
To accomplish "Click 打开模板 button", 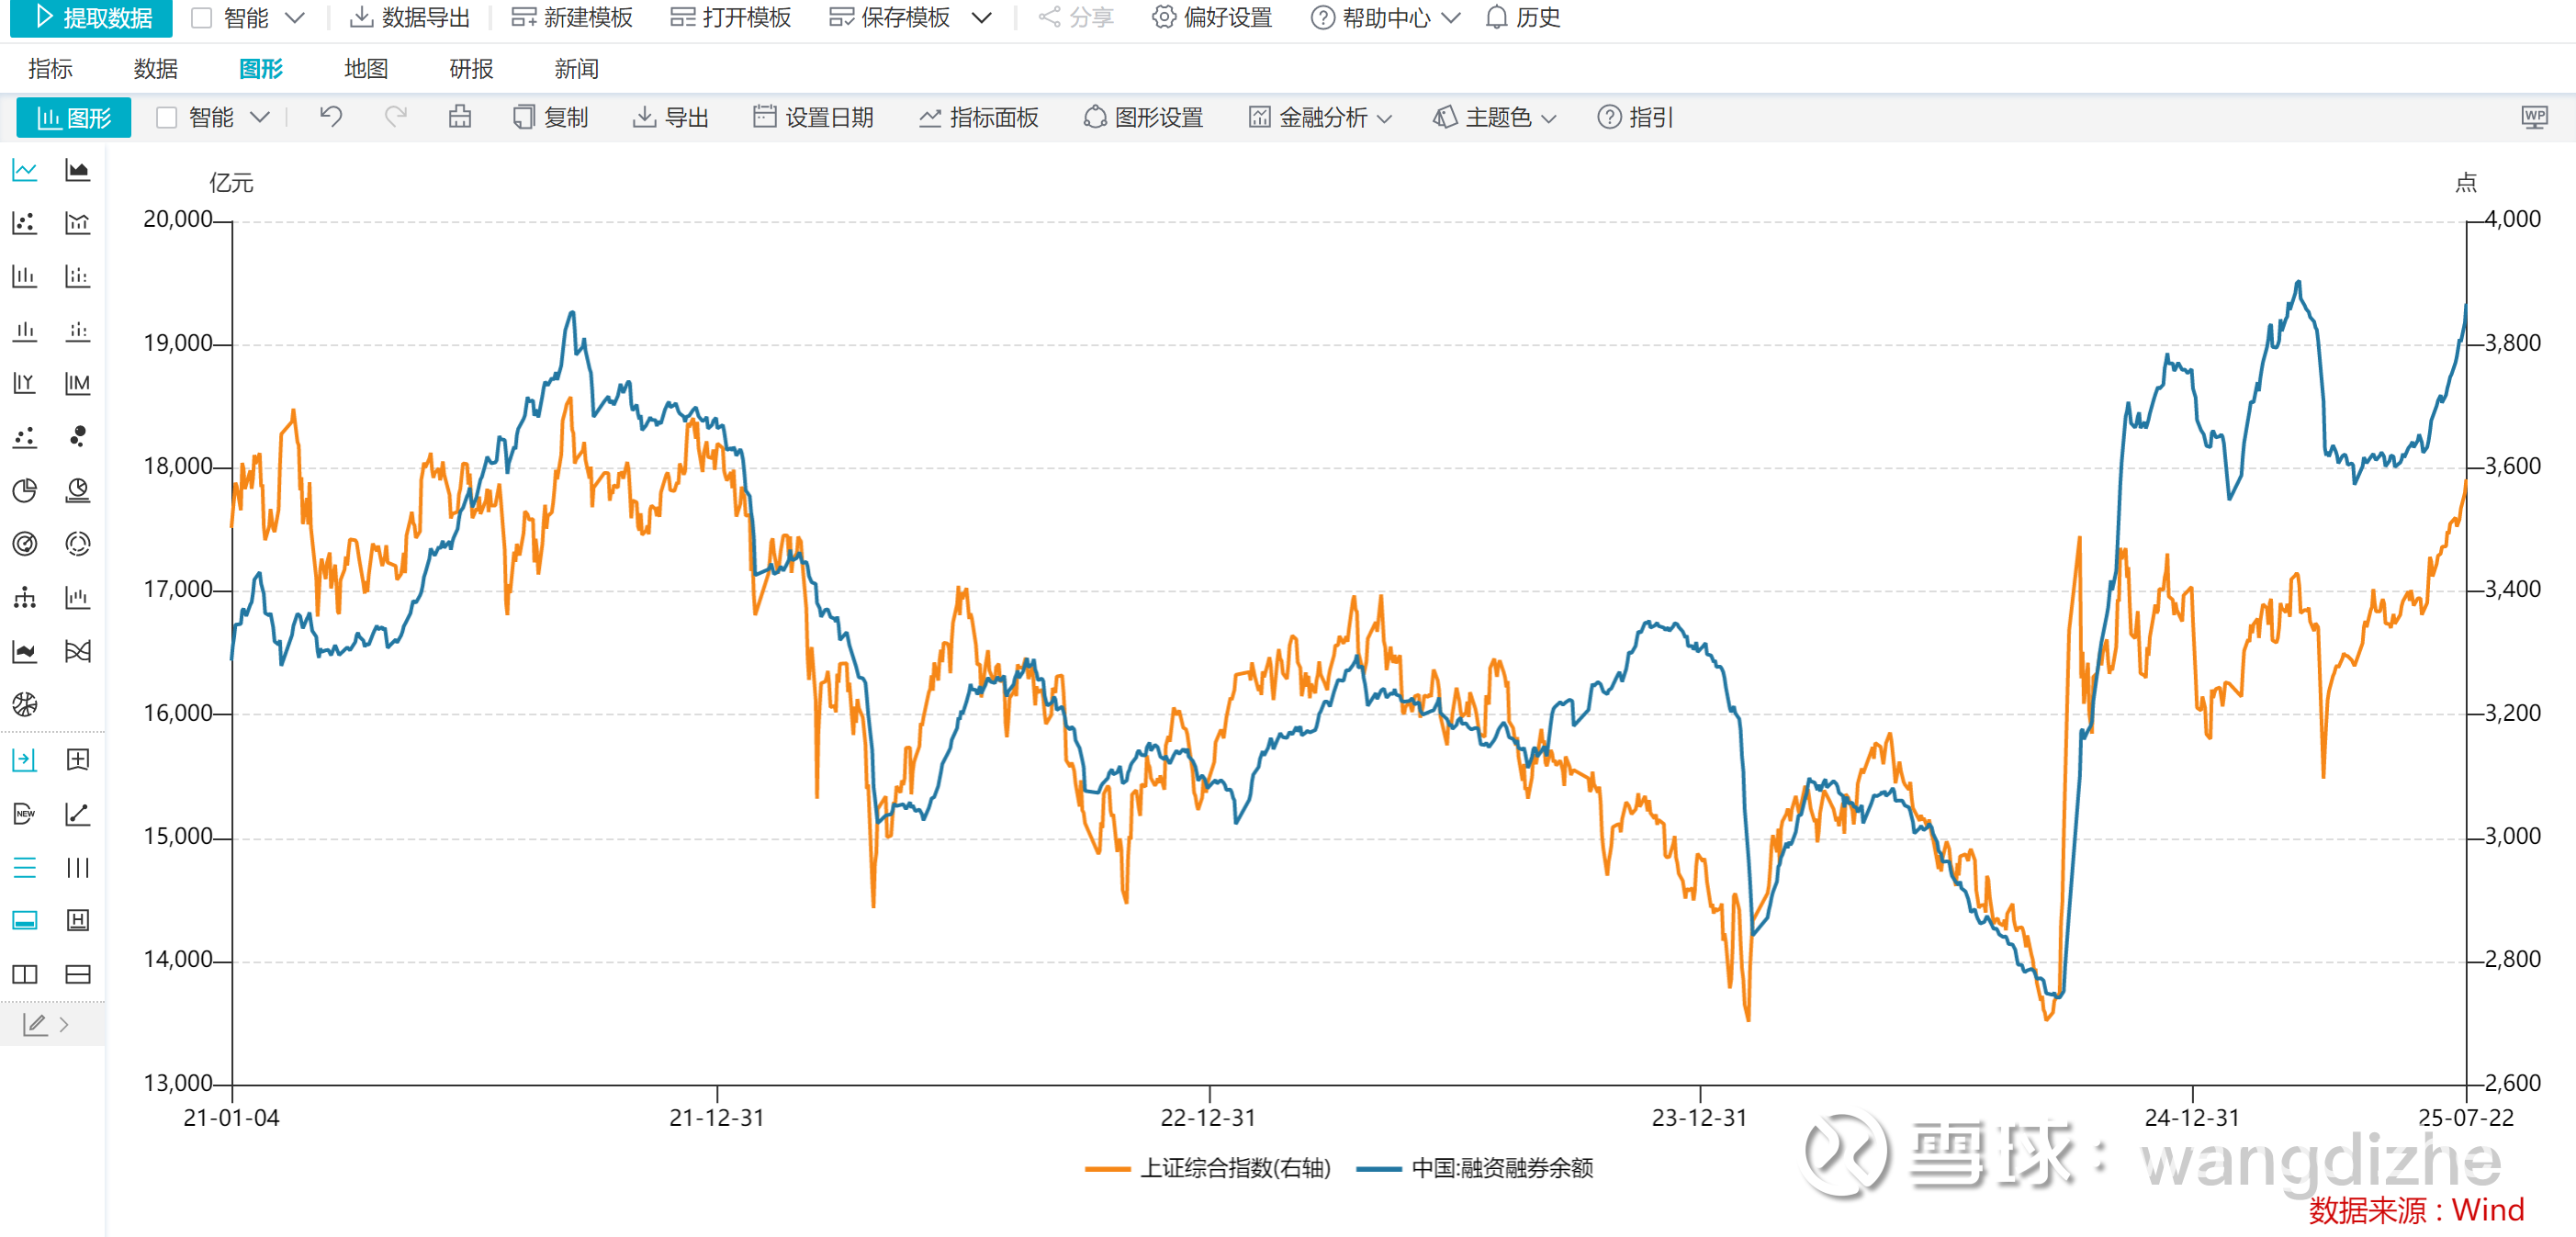I will (730, 18).
